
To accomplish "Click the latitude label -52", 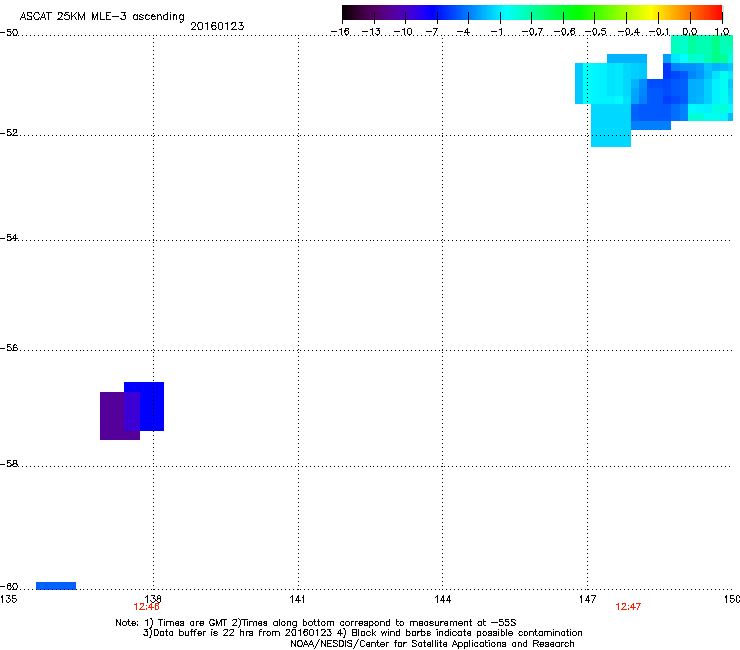I will click(9, 133).
